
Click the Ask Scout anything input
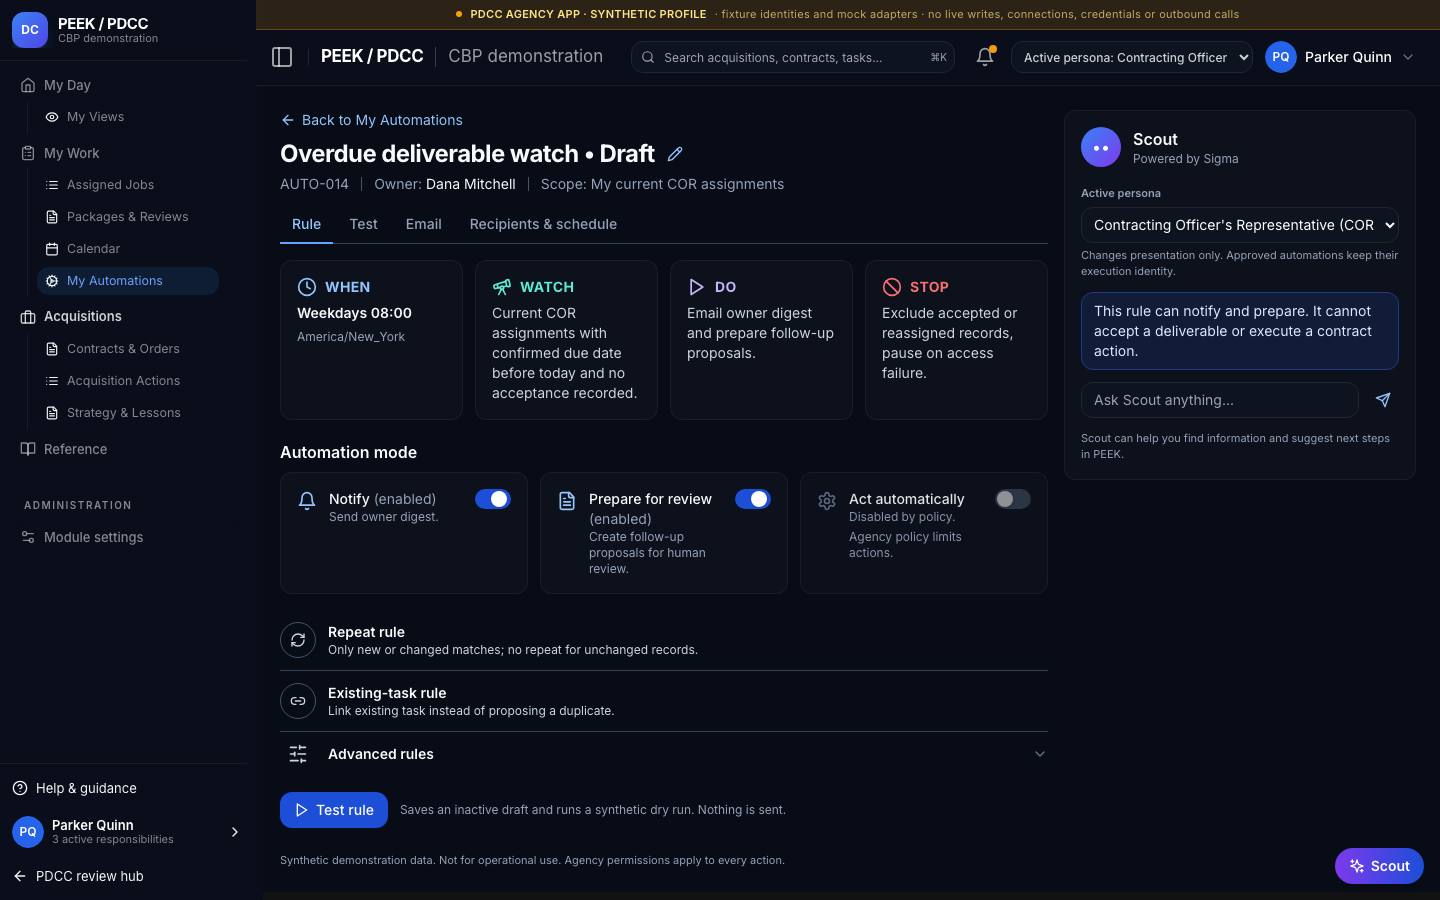(x=1220, y=400)
